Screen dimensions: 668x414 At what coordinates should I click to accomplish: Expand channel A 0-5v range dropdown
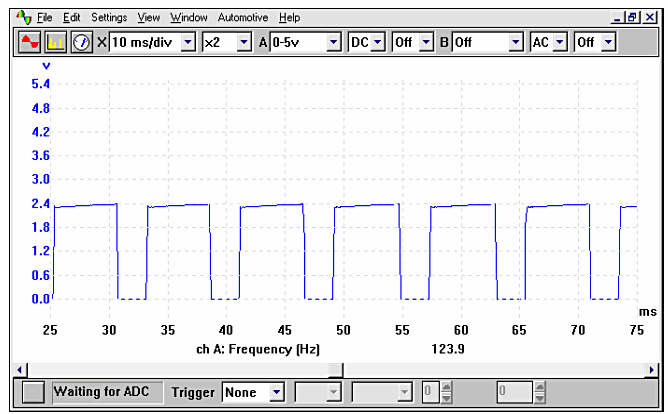(333, 43)
